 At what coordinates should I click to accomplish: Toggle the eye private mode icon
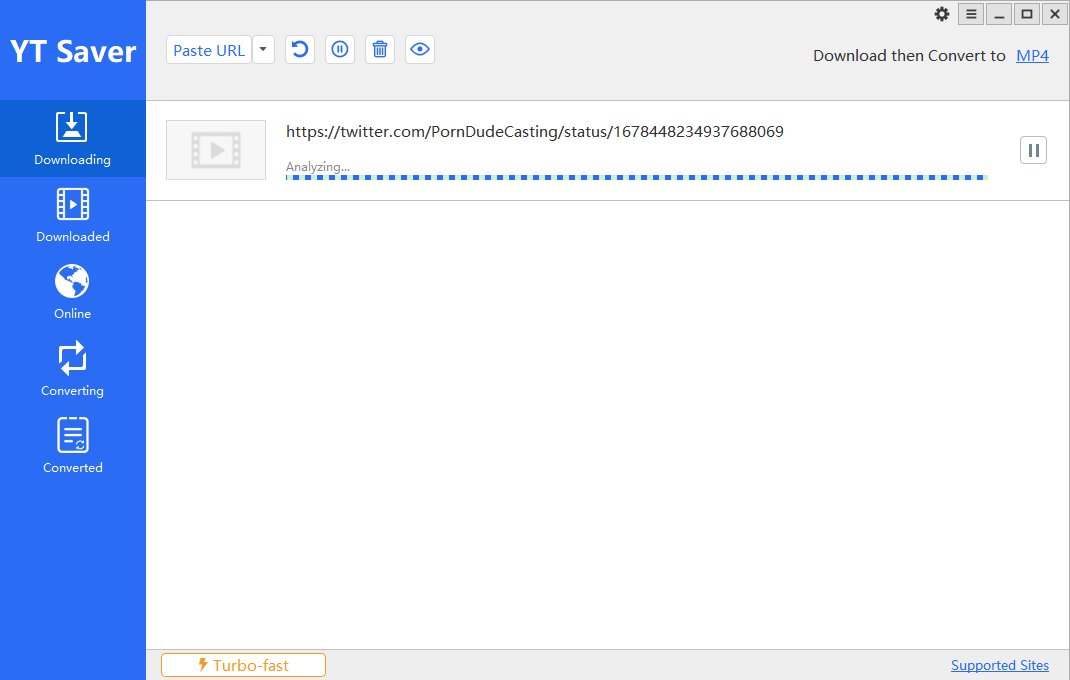[420, 50]
